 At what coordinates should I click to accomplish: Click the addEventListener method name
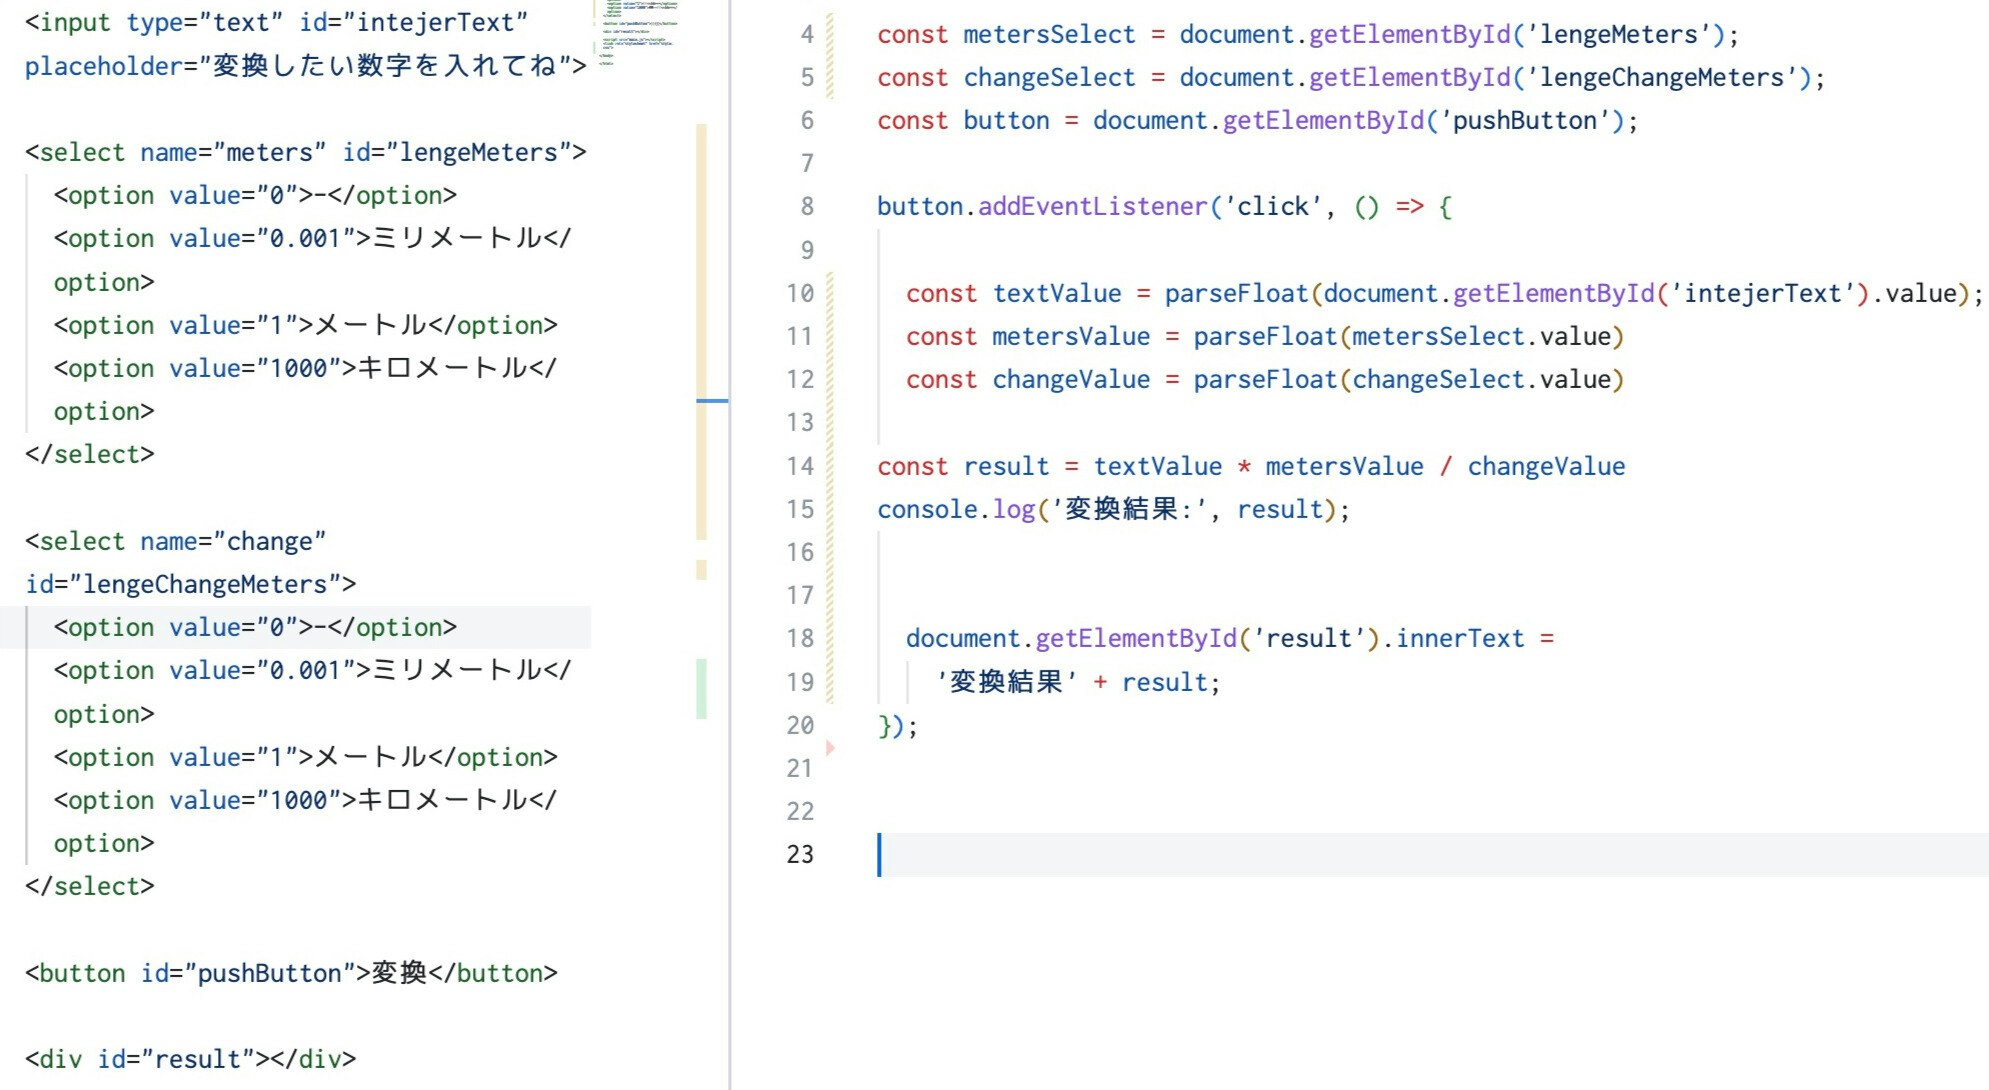click(1092, 207)
